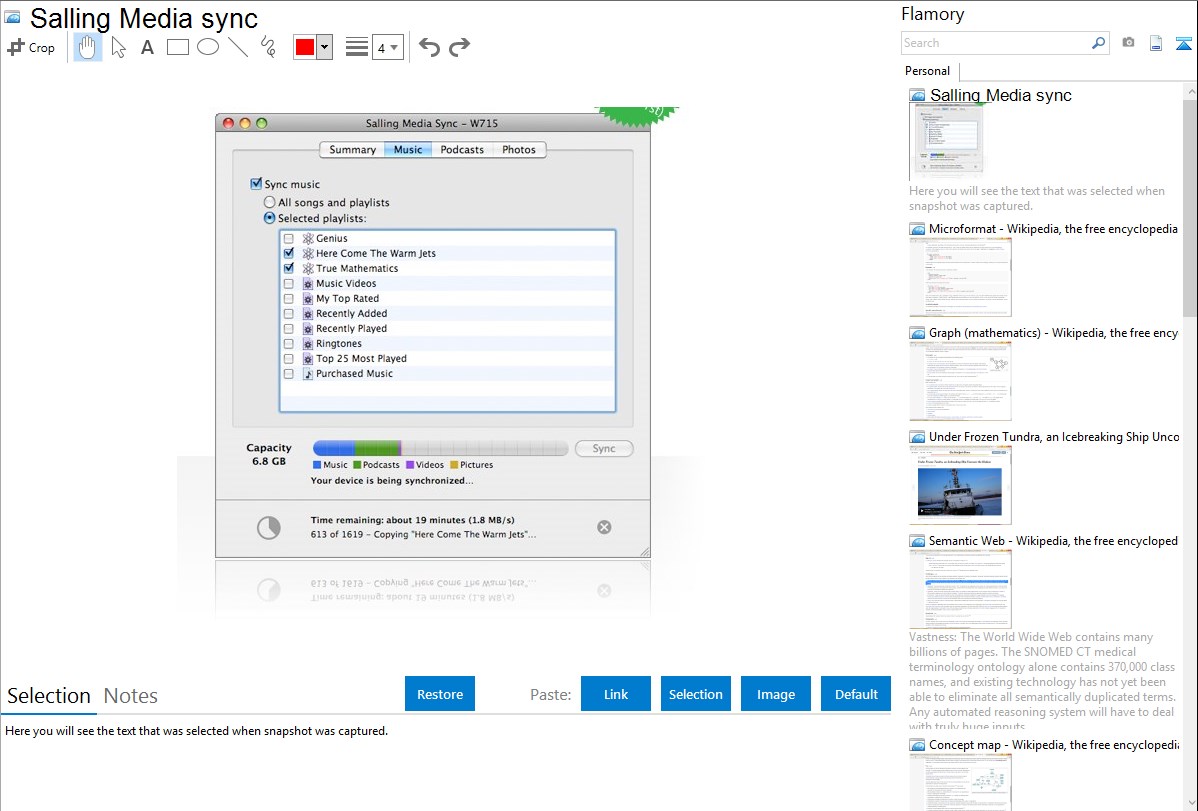Image resolution: width=1198 pixels, height=811 pixels.
Task: Click the Sync button
Action: click(604, 449)
